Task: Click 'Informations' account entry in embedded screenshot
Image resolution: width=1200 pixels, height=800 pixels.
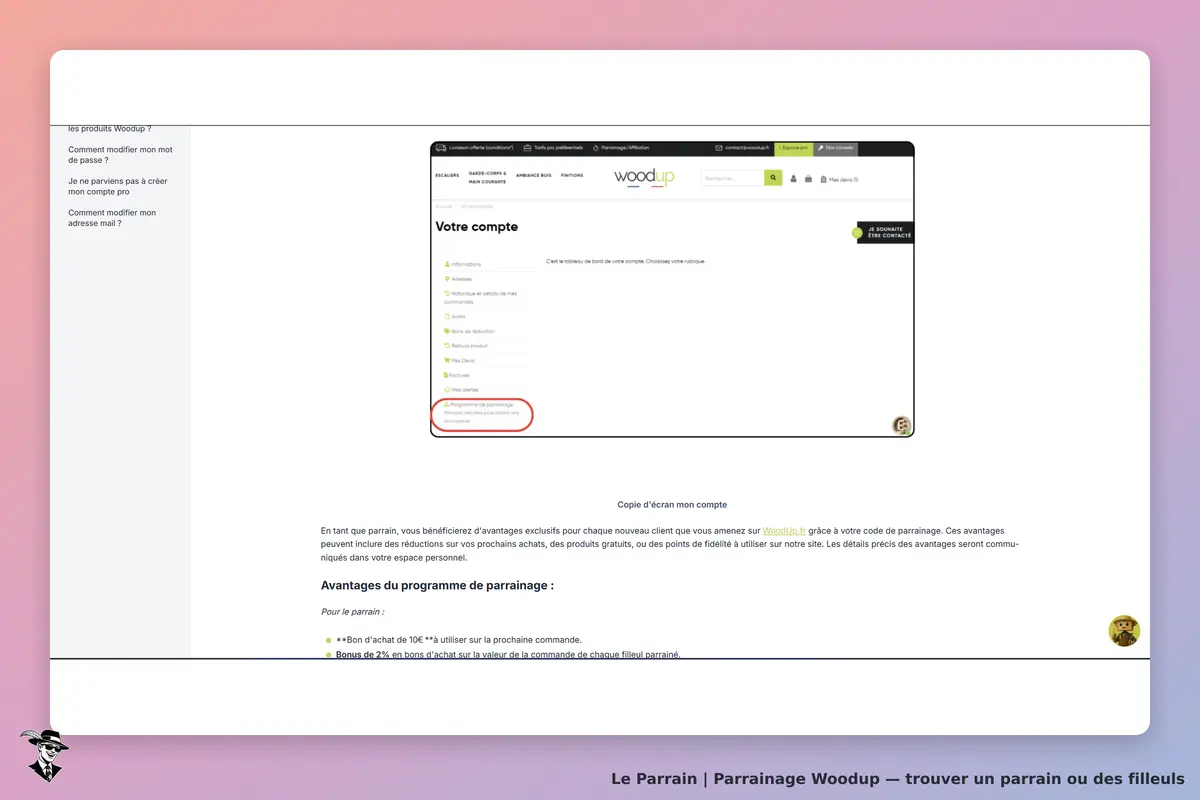Action: pos(462,264)
